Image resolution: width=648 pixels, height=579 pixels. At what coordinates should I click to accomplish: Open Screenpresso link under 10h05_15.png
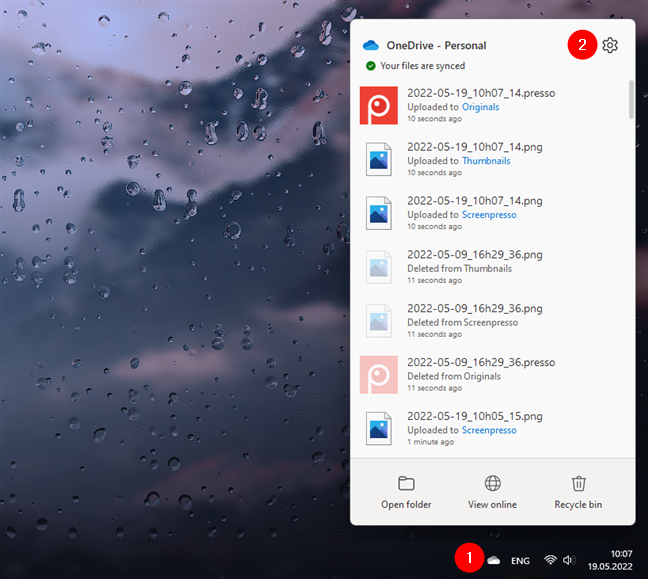(x=489, y=430)
